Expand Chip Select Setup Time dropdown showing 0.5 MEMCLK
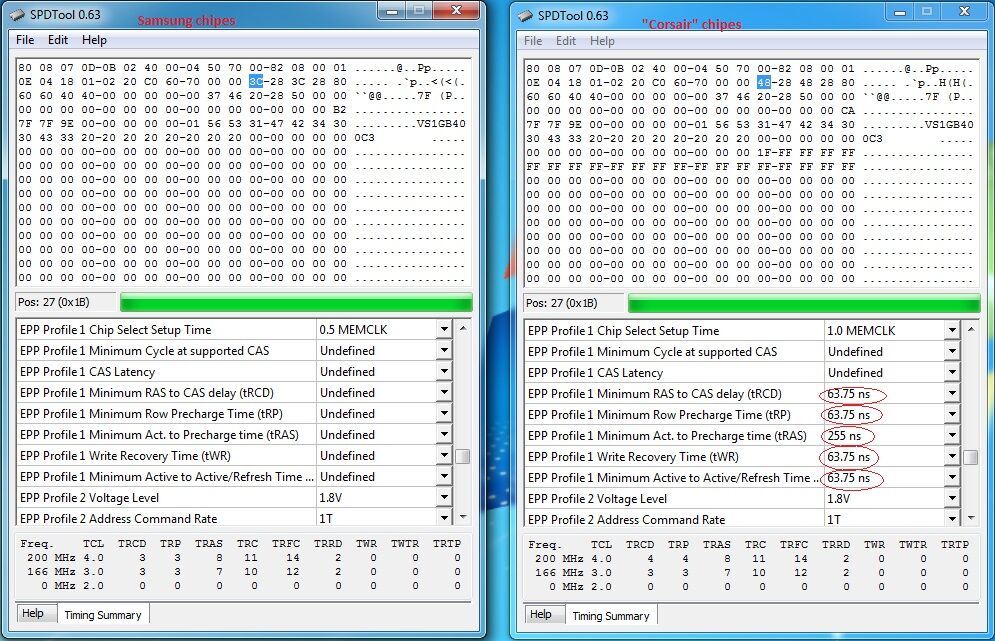The image size is (995, 641). click(x=444, y=329)
